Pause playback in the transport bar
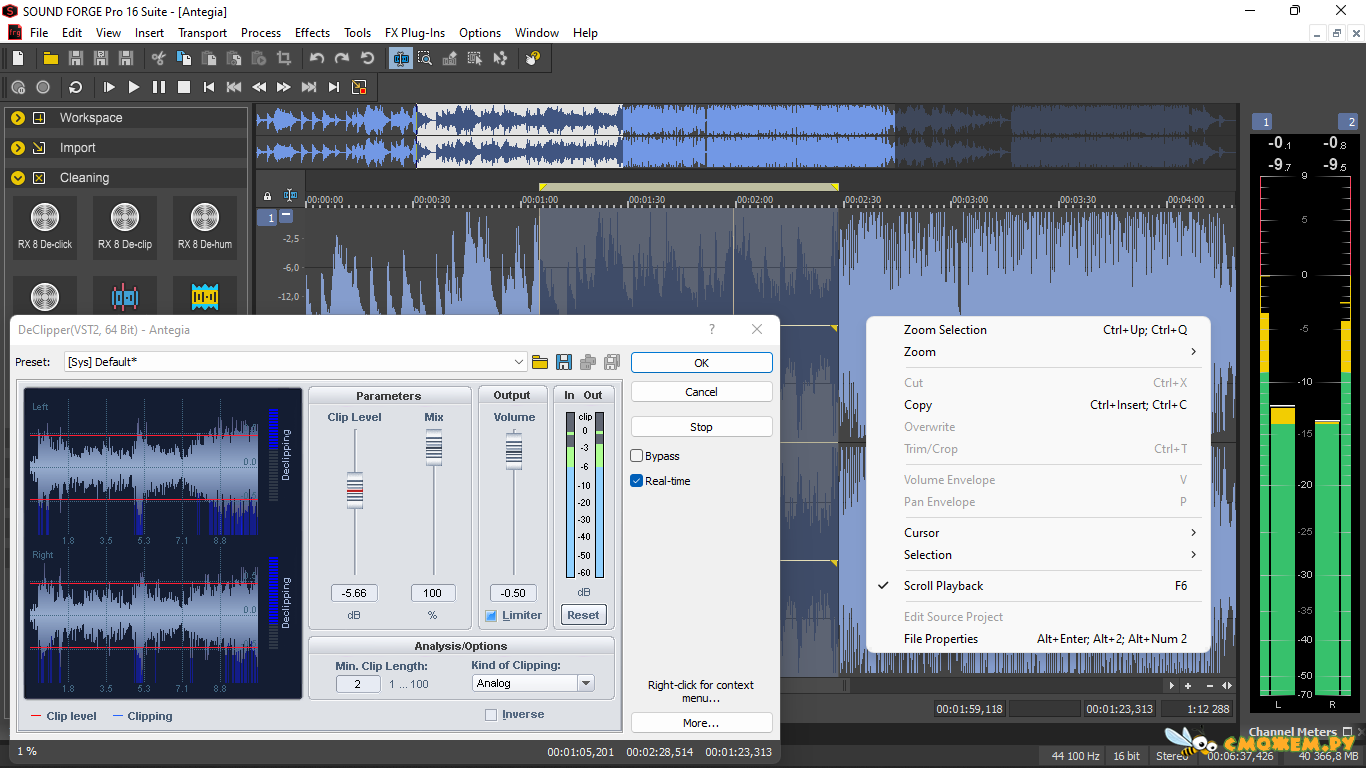The width and height of the screenshot is (1366, 768). pyautogui.click(x=159, y=87)
